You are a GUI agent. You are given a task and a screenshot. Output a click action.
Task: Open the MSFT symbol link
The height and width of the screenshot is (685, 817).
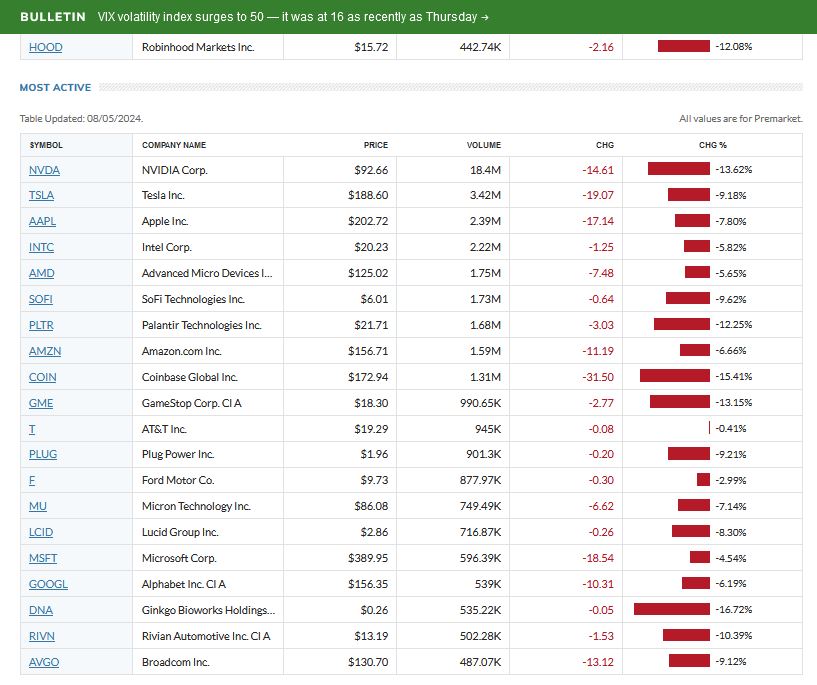click(43, 558)
